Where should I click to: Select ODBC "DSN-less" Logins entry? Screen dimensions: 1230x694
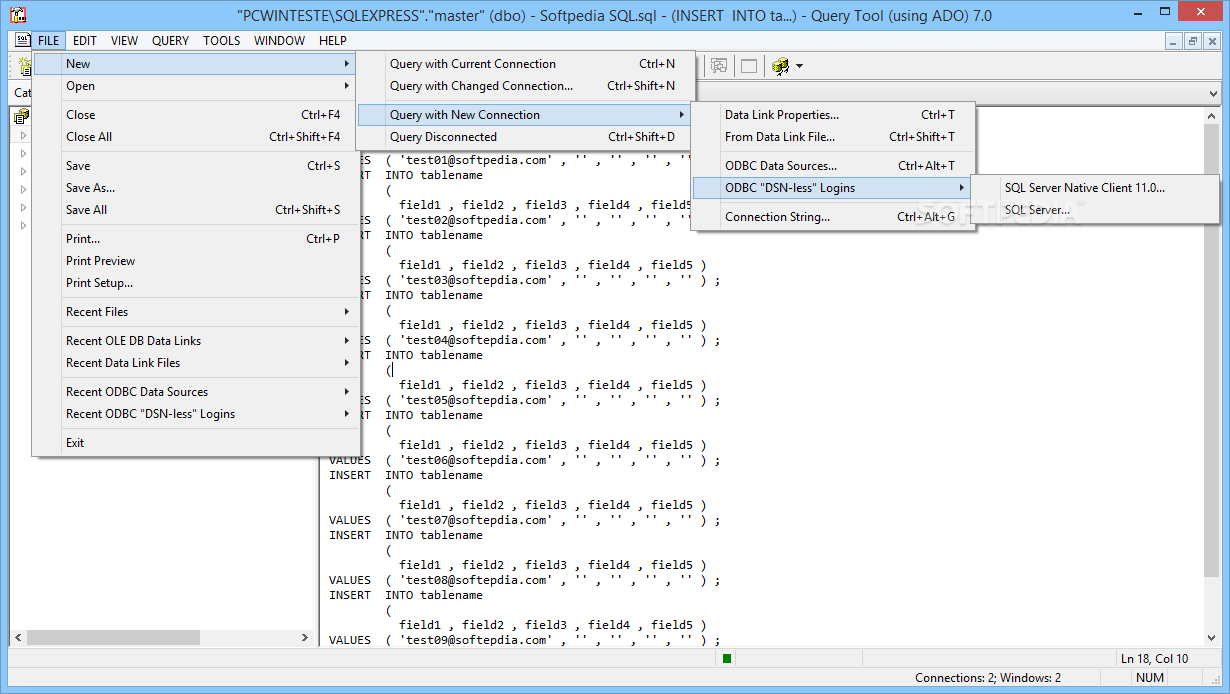(832, 188)
